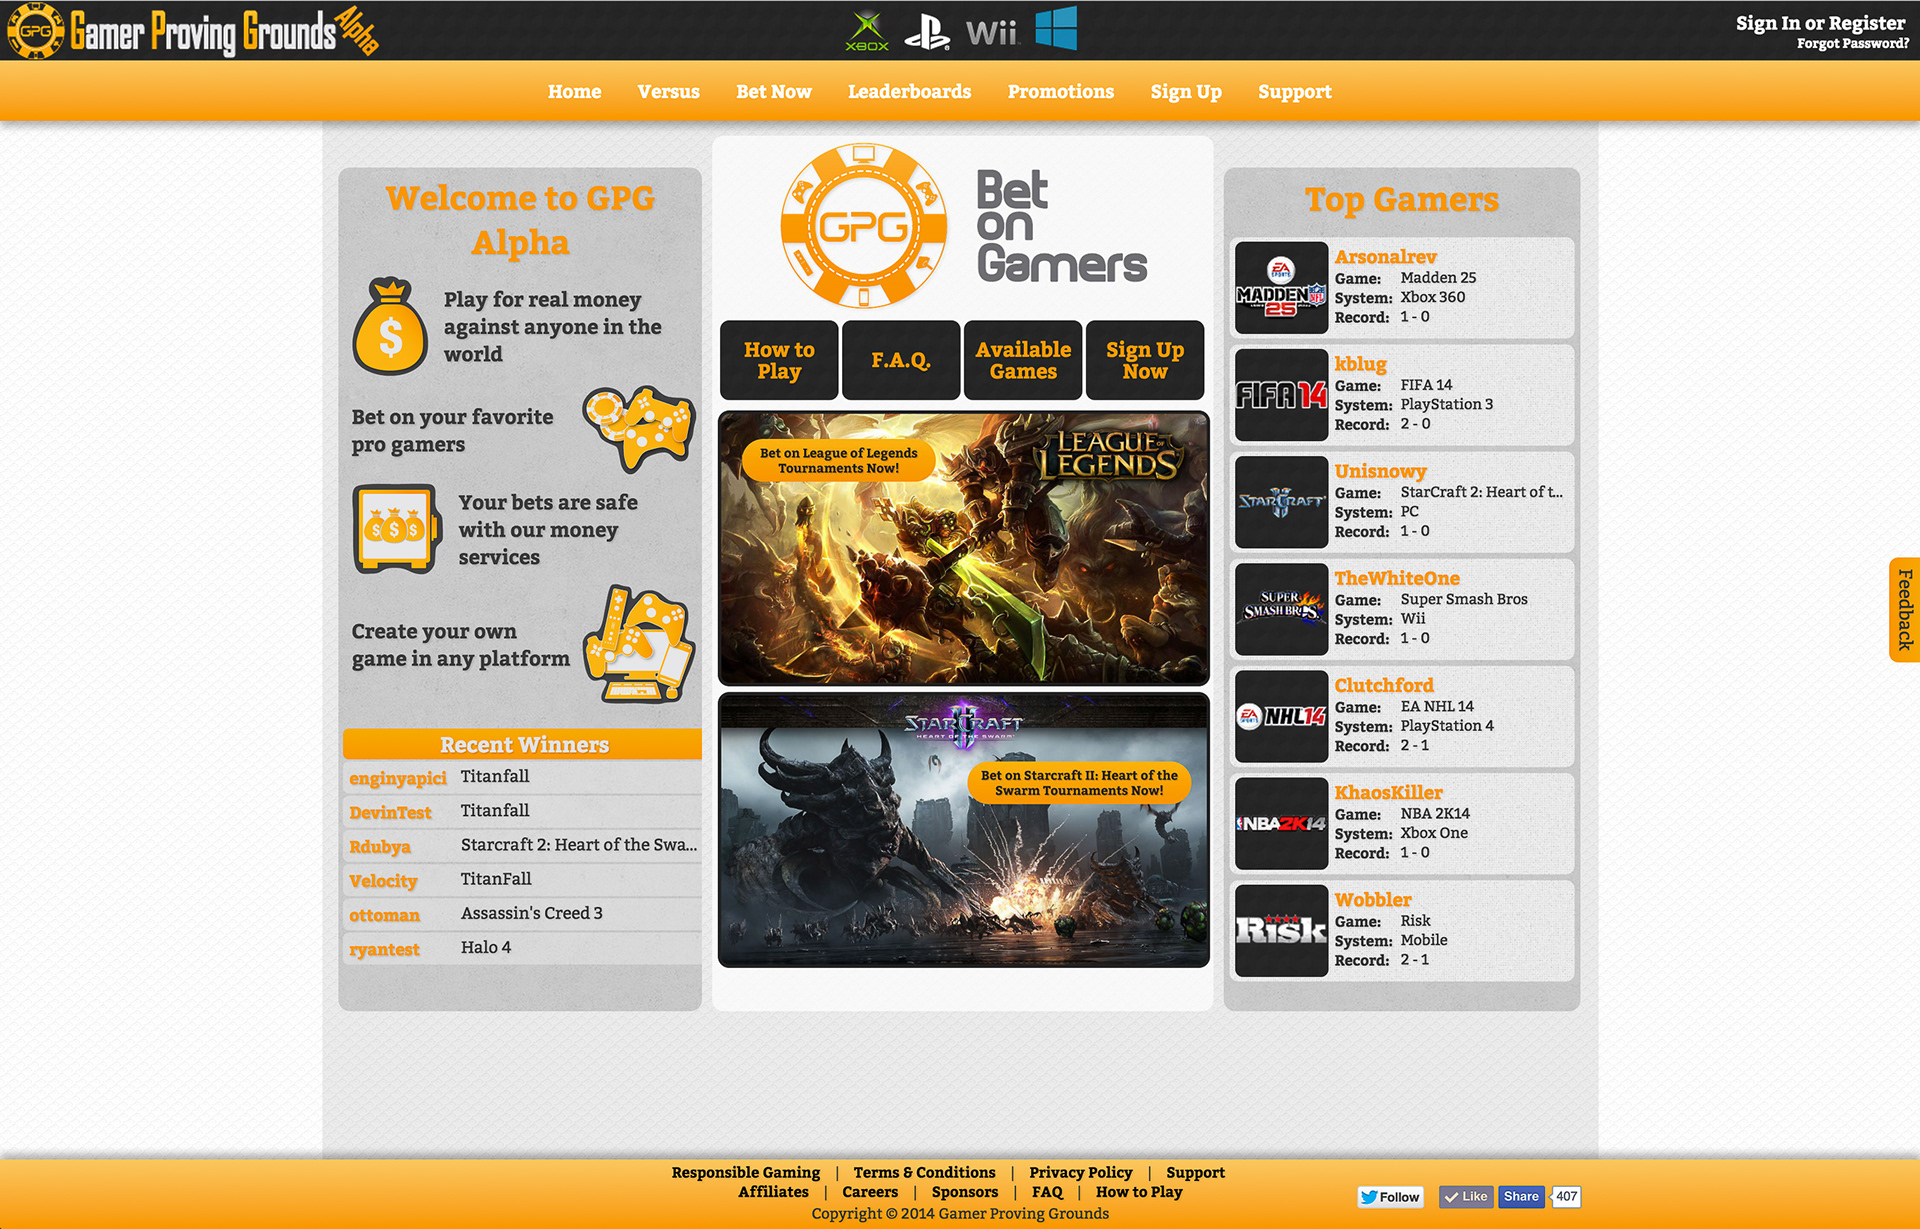
Task: Select the PlayStation platform icon
Action: coord(927,31)
